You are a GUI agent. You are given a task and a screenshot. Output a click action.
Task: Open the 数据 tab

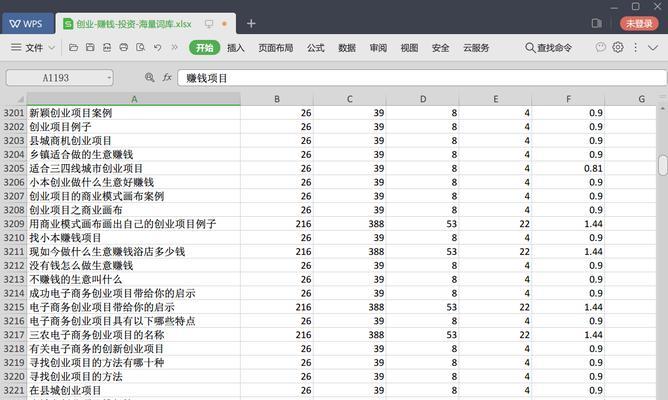[x=347, y=48]
